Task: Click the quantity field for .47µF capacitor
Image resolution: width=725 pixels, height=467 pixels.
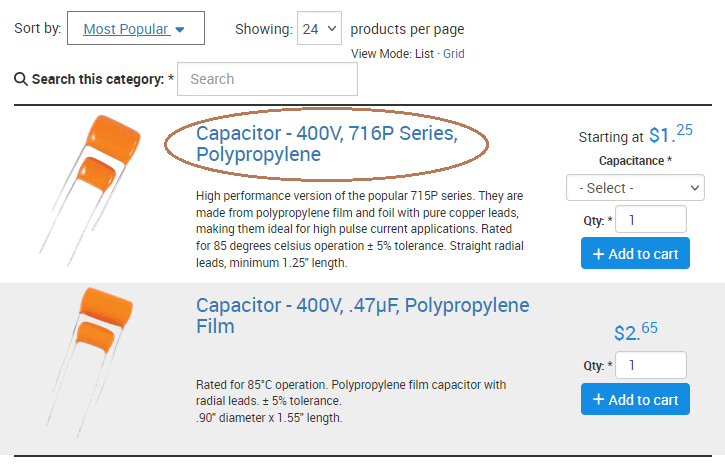Action: coord(651,365)
